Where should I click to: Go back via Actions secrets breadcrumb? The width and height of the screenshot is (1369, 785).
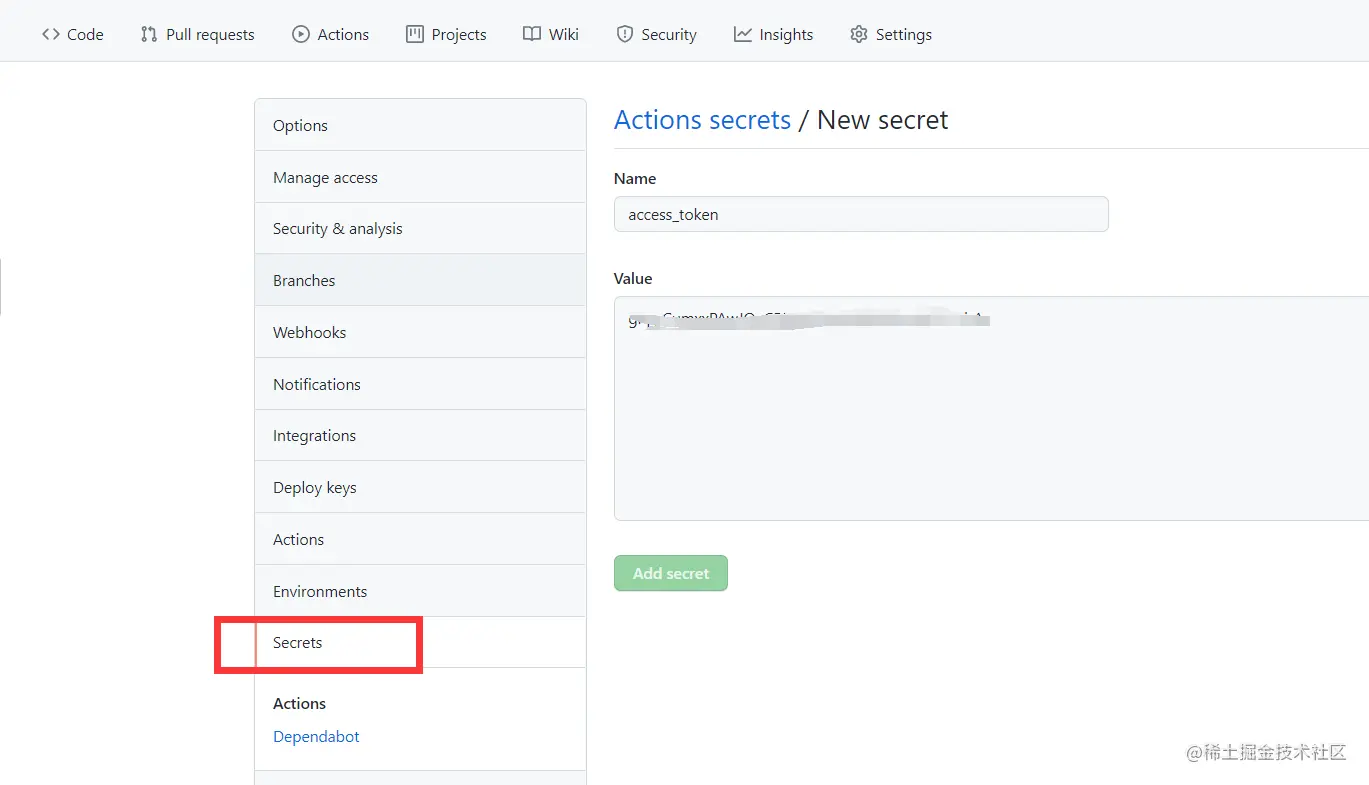click(x=702, y=120)
